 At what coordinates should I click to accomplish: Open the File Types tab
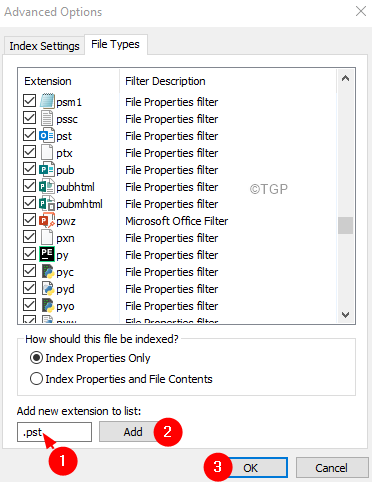point(115,44)
